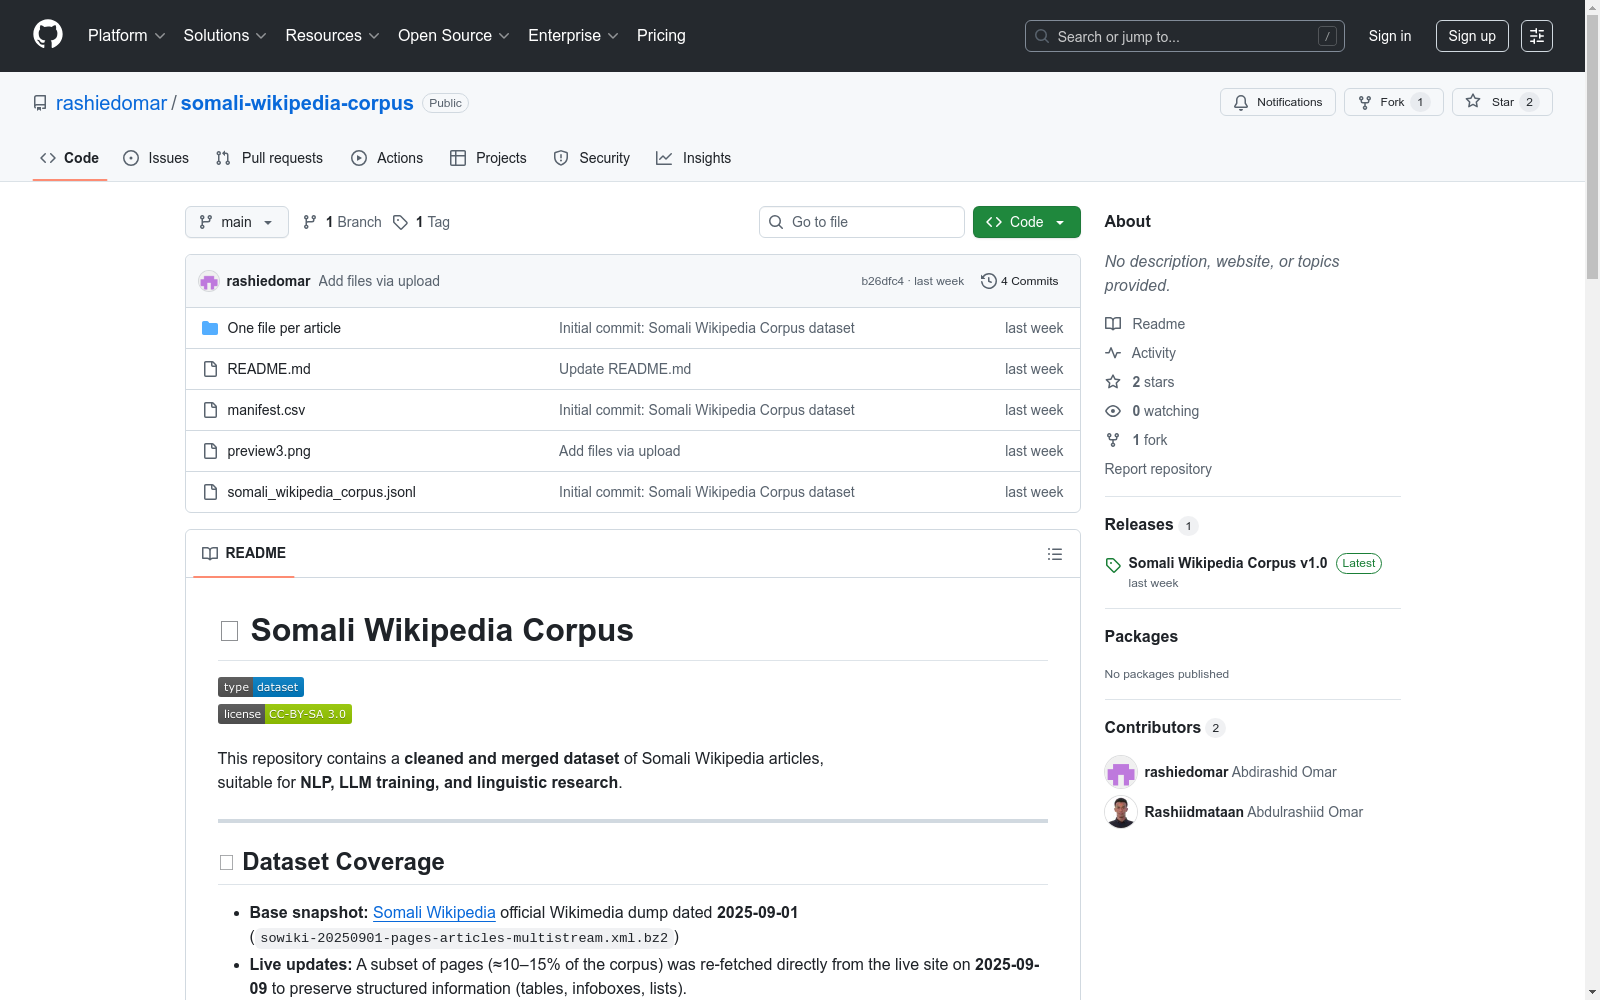
Task: Open the preview3.png file
Action: click(x=269, y=451)
